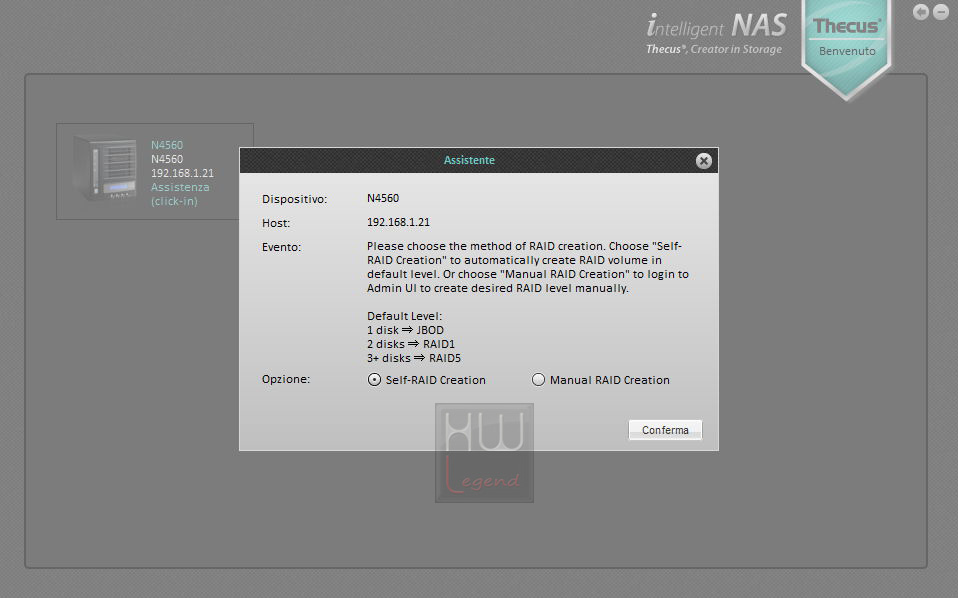This screenshot has width=958, height=598.
Task: Click the Intelligent NAS logo
Action: click(x=716, y=34)
